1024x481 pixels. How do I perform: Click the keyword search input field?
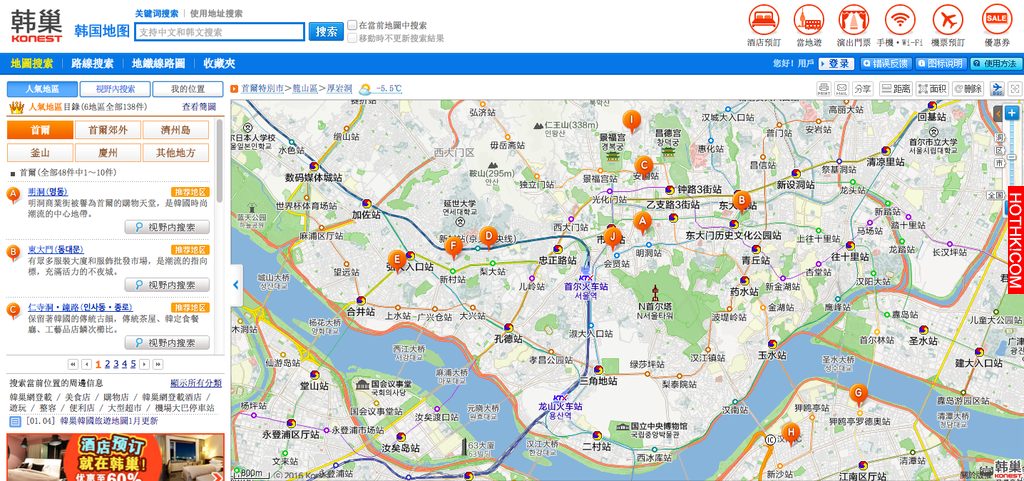(x=219, y=32)
